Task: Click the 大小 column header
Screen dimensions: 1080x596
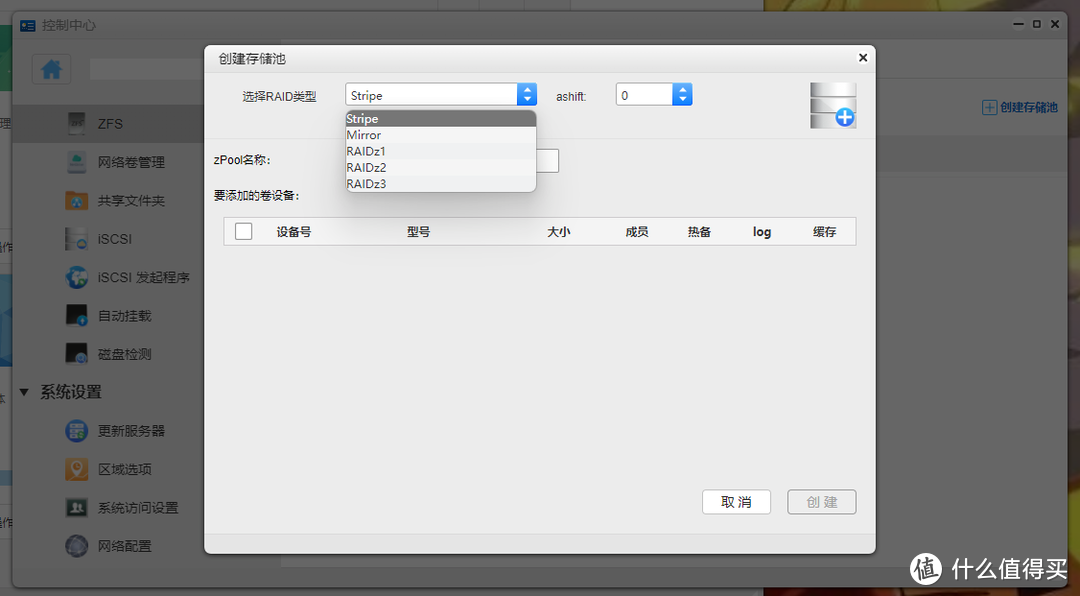Action: click(x=559, y=232)
